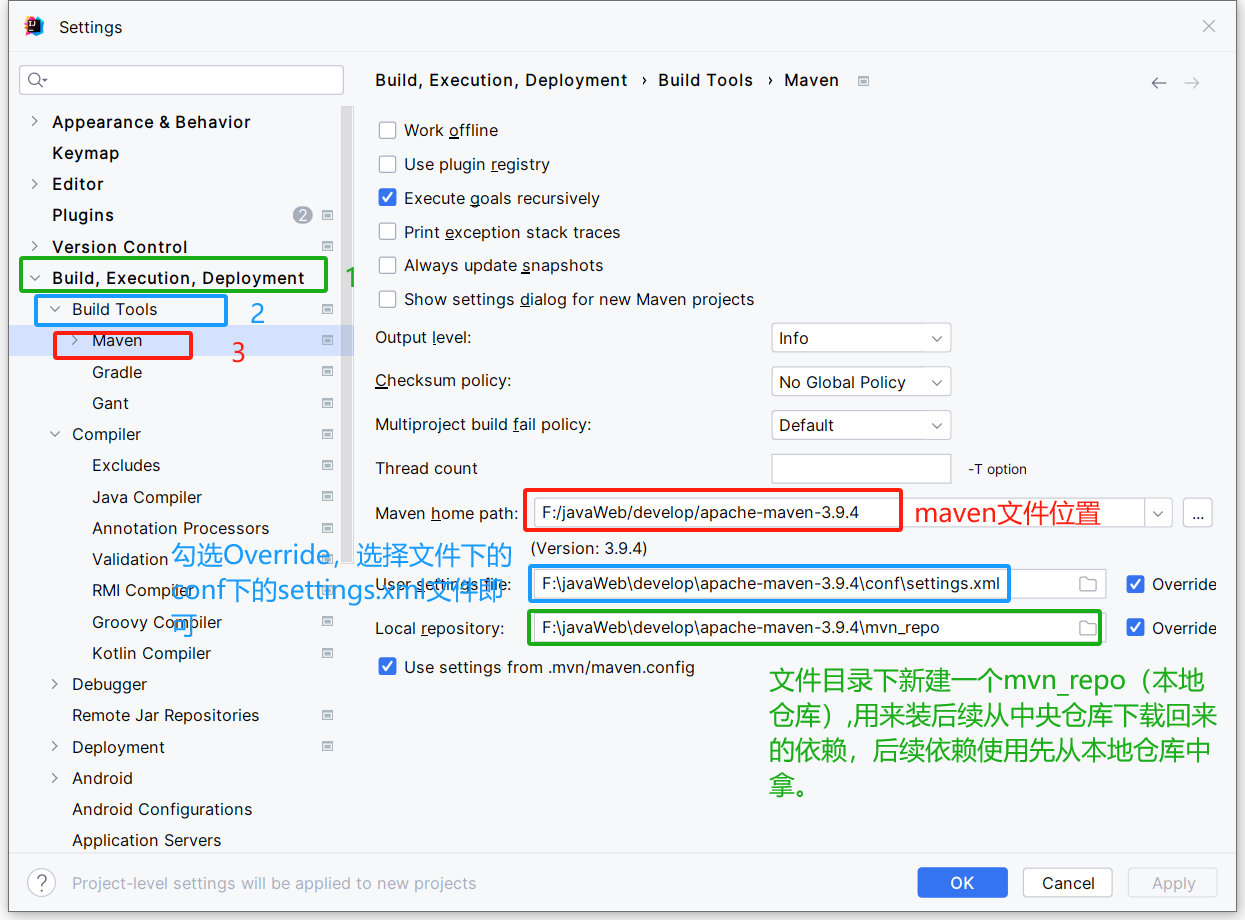The width and height of the screenshot is (1245, 920).
Task: Select Keymap in the settings tree
Action: coord(86,153)
